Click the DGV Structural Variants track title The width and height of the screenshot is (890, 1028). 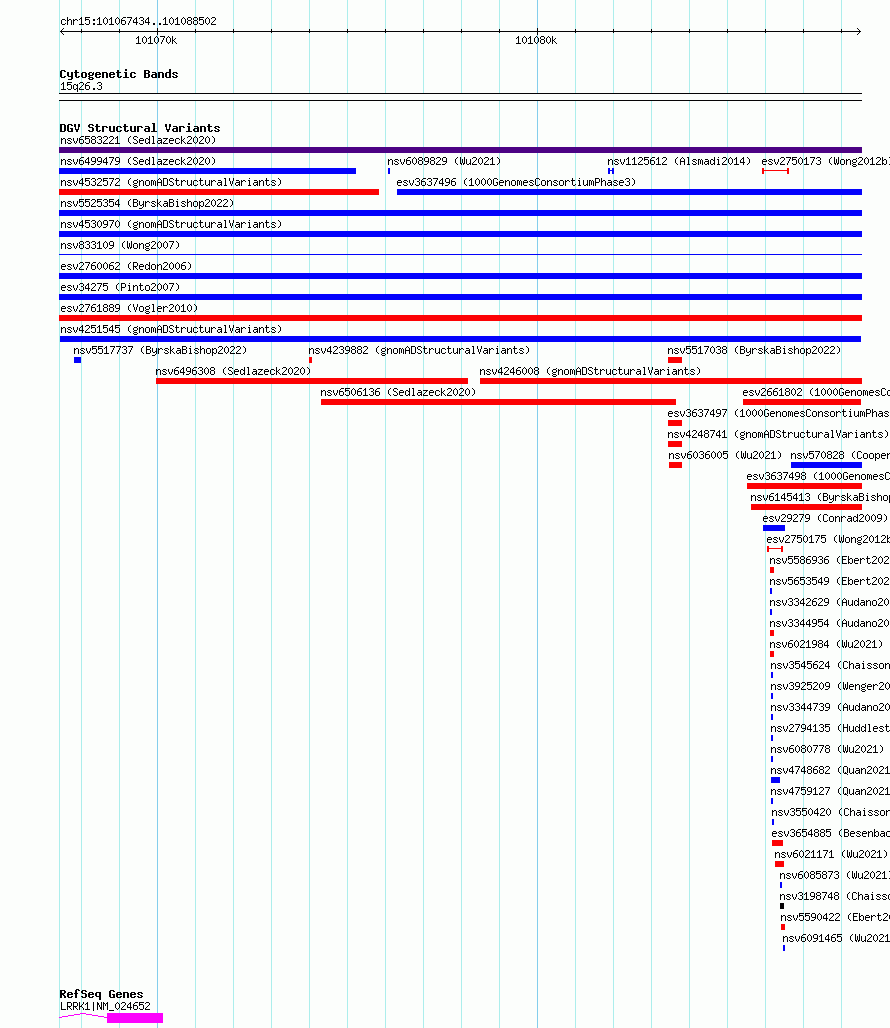(140, 128)
